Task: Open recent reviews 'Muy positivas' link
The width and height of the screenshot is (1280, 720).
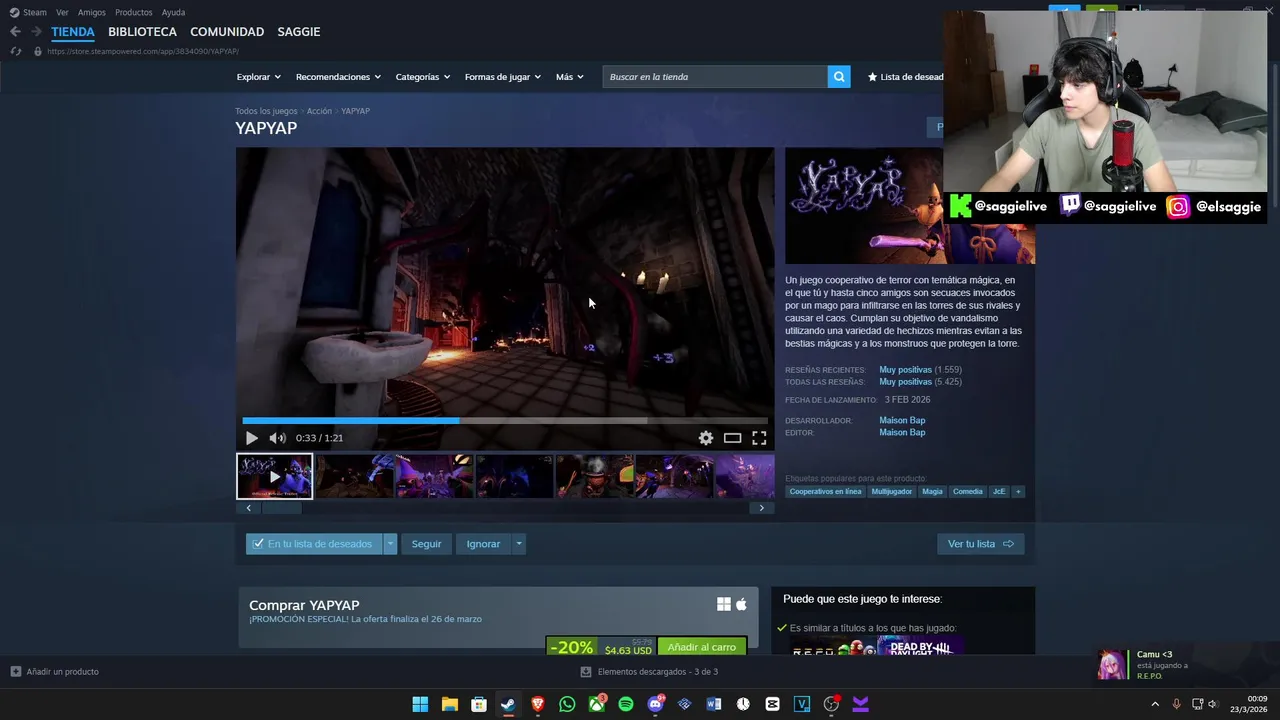Action: click(x=905, y=370)
